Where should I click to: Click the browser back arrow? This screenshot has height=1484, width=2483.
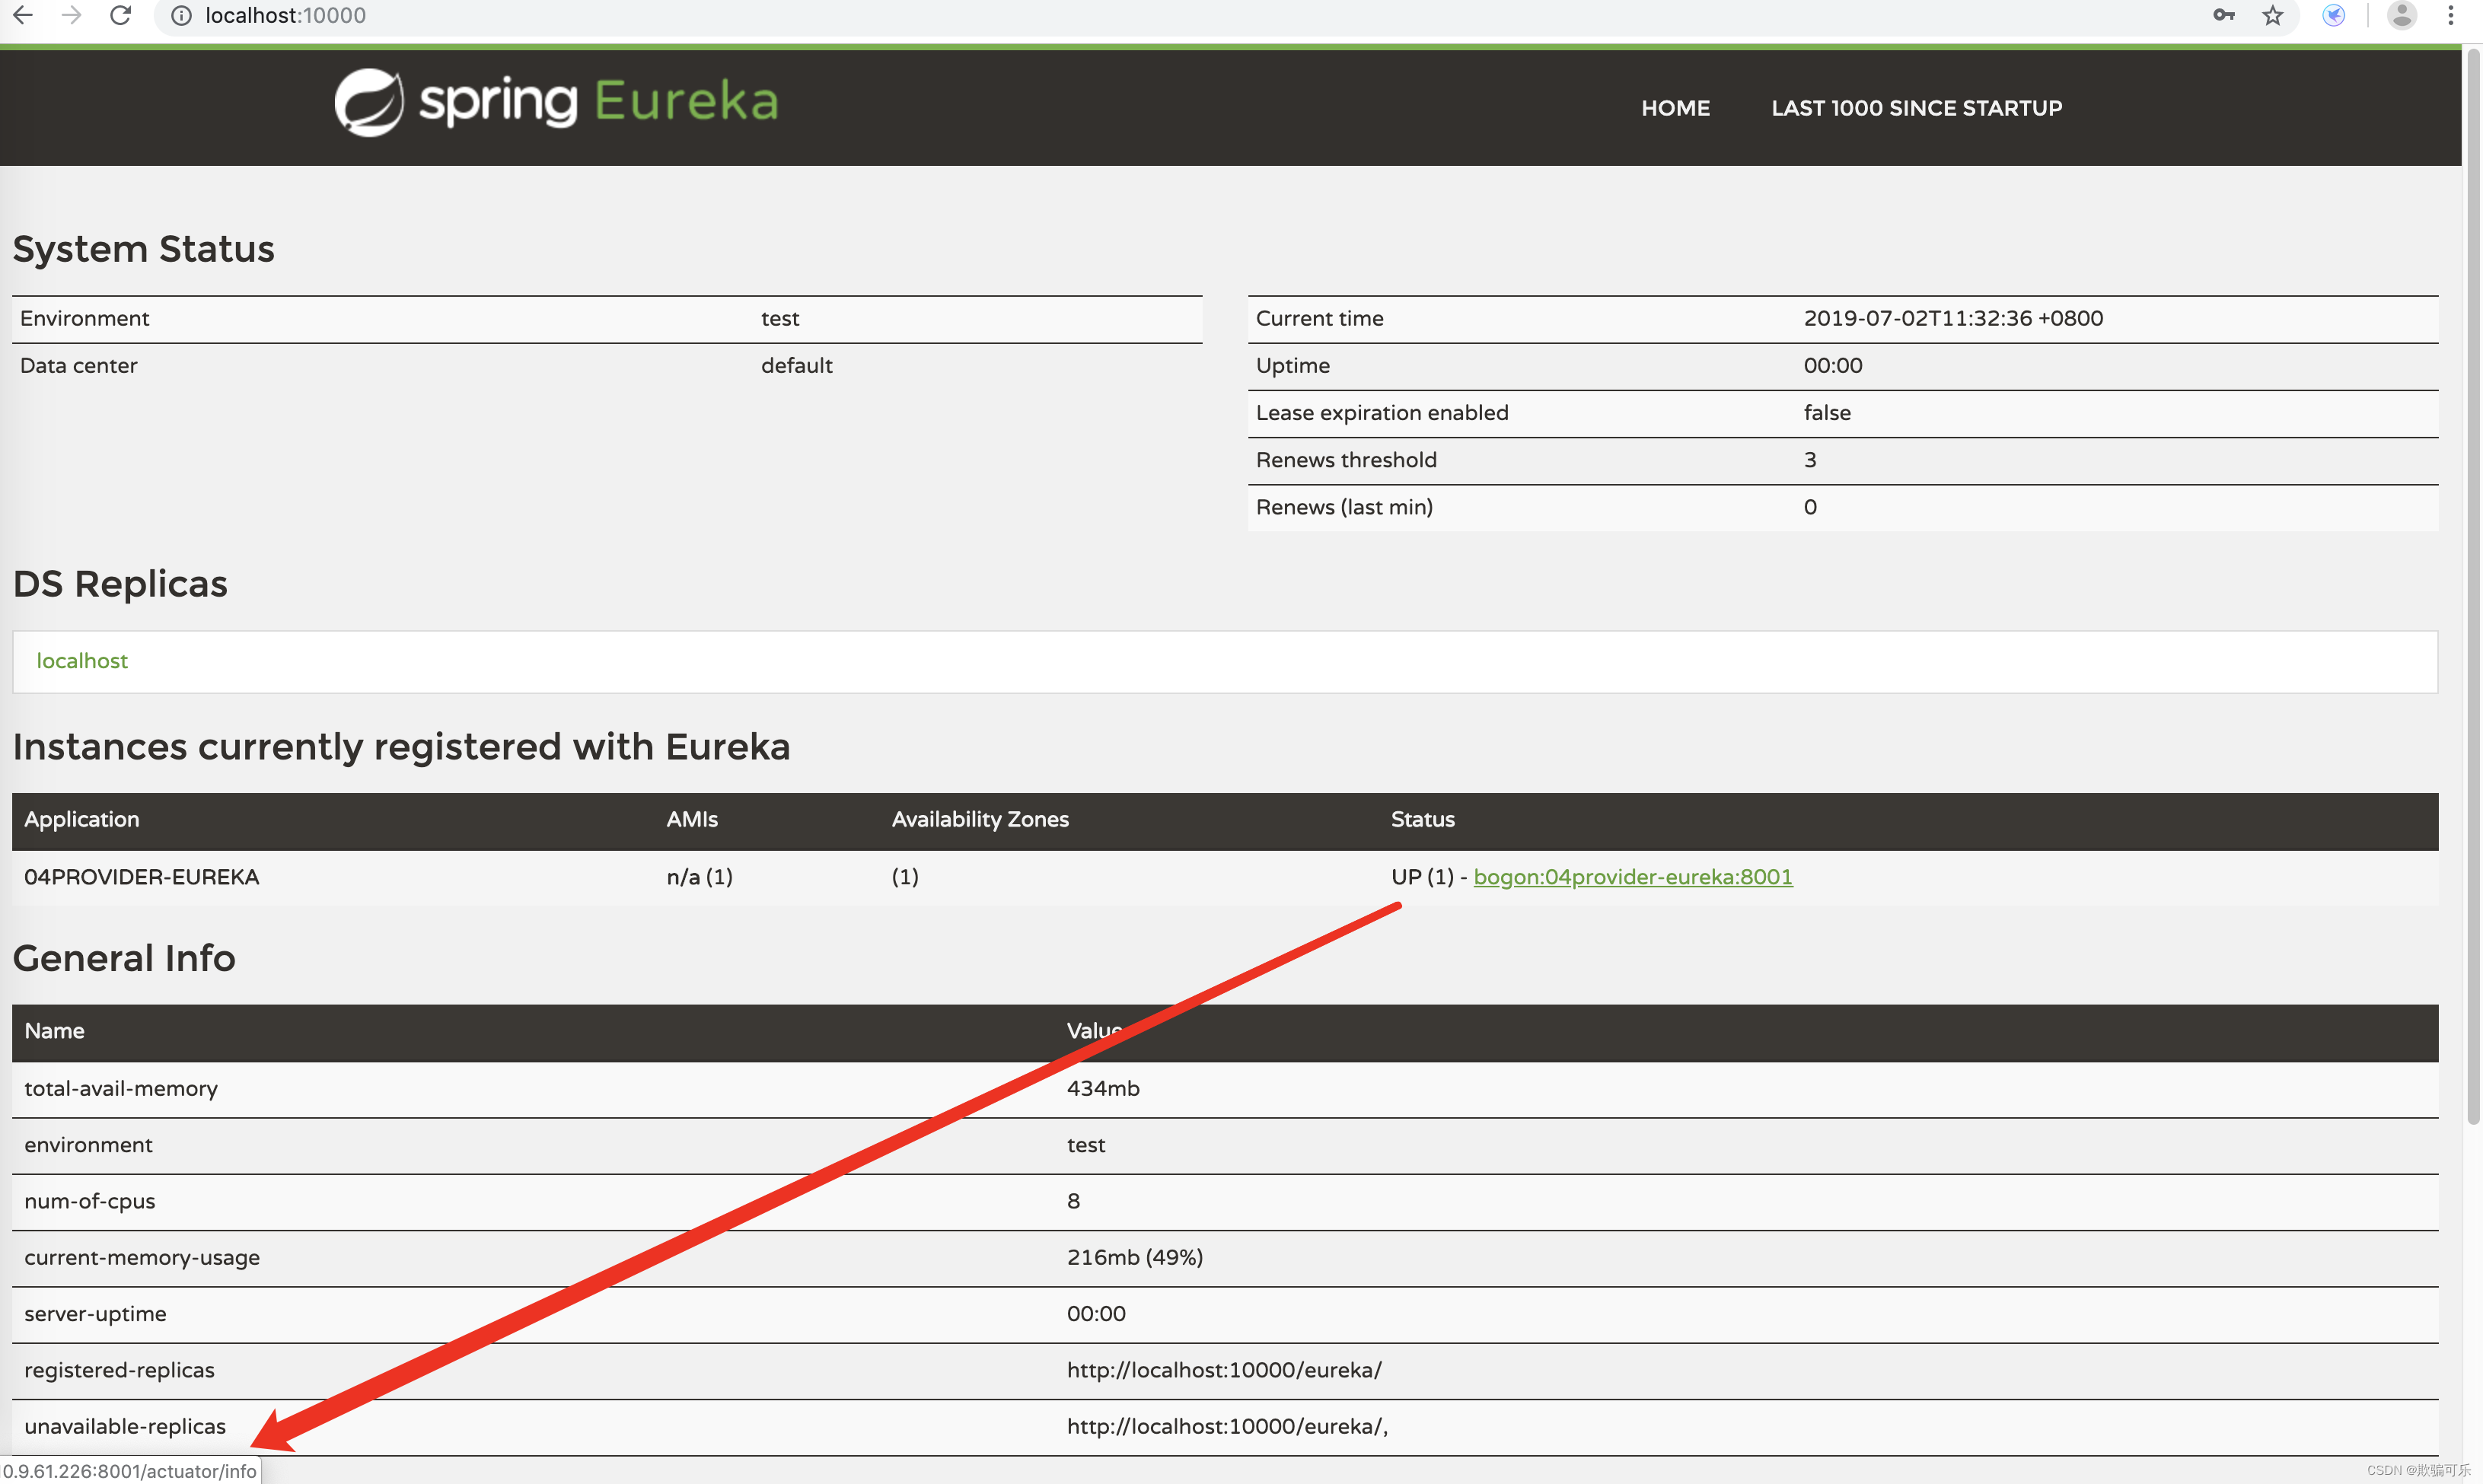(x=23, y=15)
